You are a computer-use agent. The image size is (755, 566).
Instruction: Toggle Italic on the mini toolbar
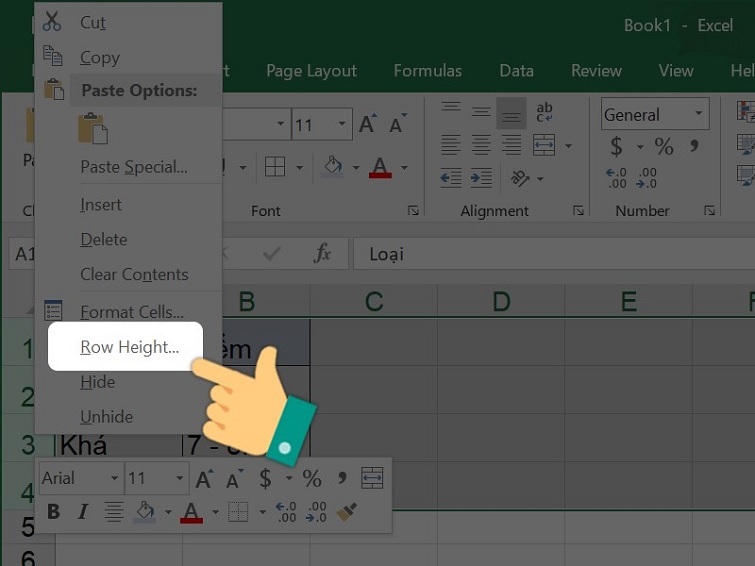coord(83,512)
